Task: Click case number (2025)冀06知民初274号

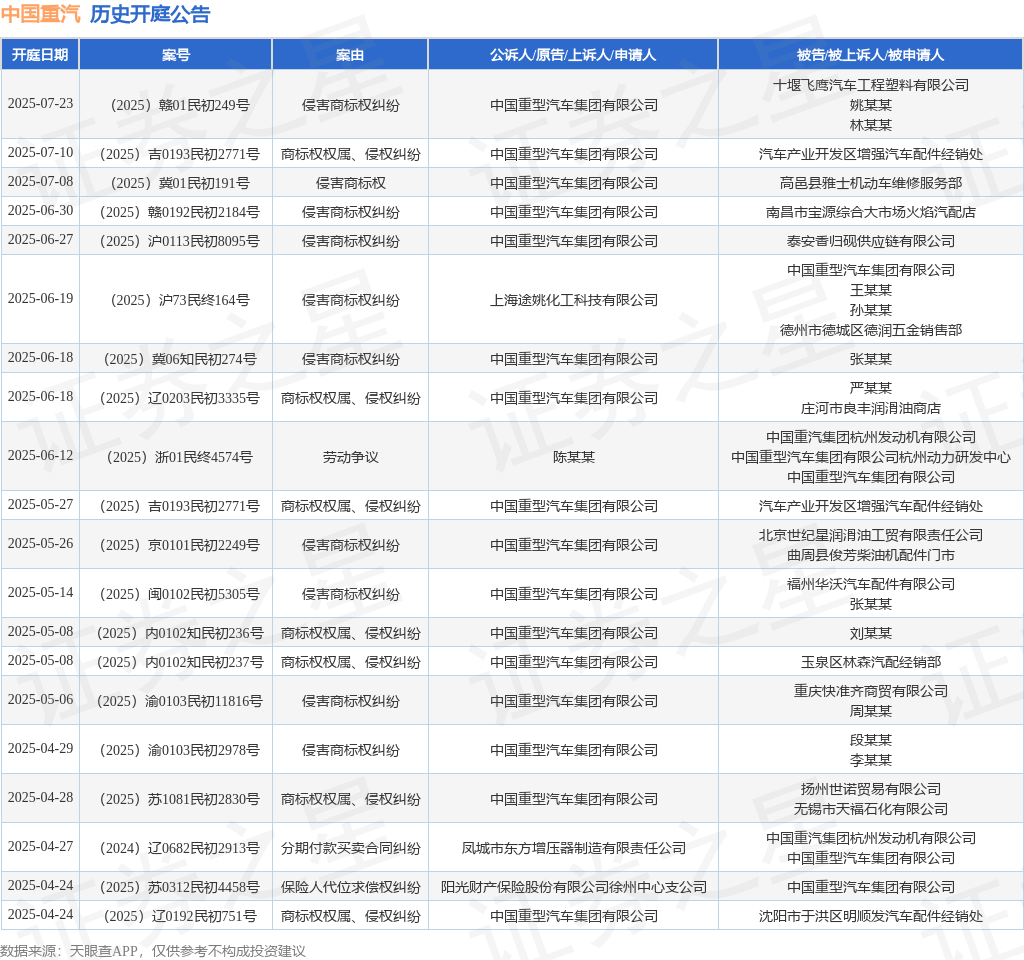Action: pos(176,359)
